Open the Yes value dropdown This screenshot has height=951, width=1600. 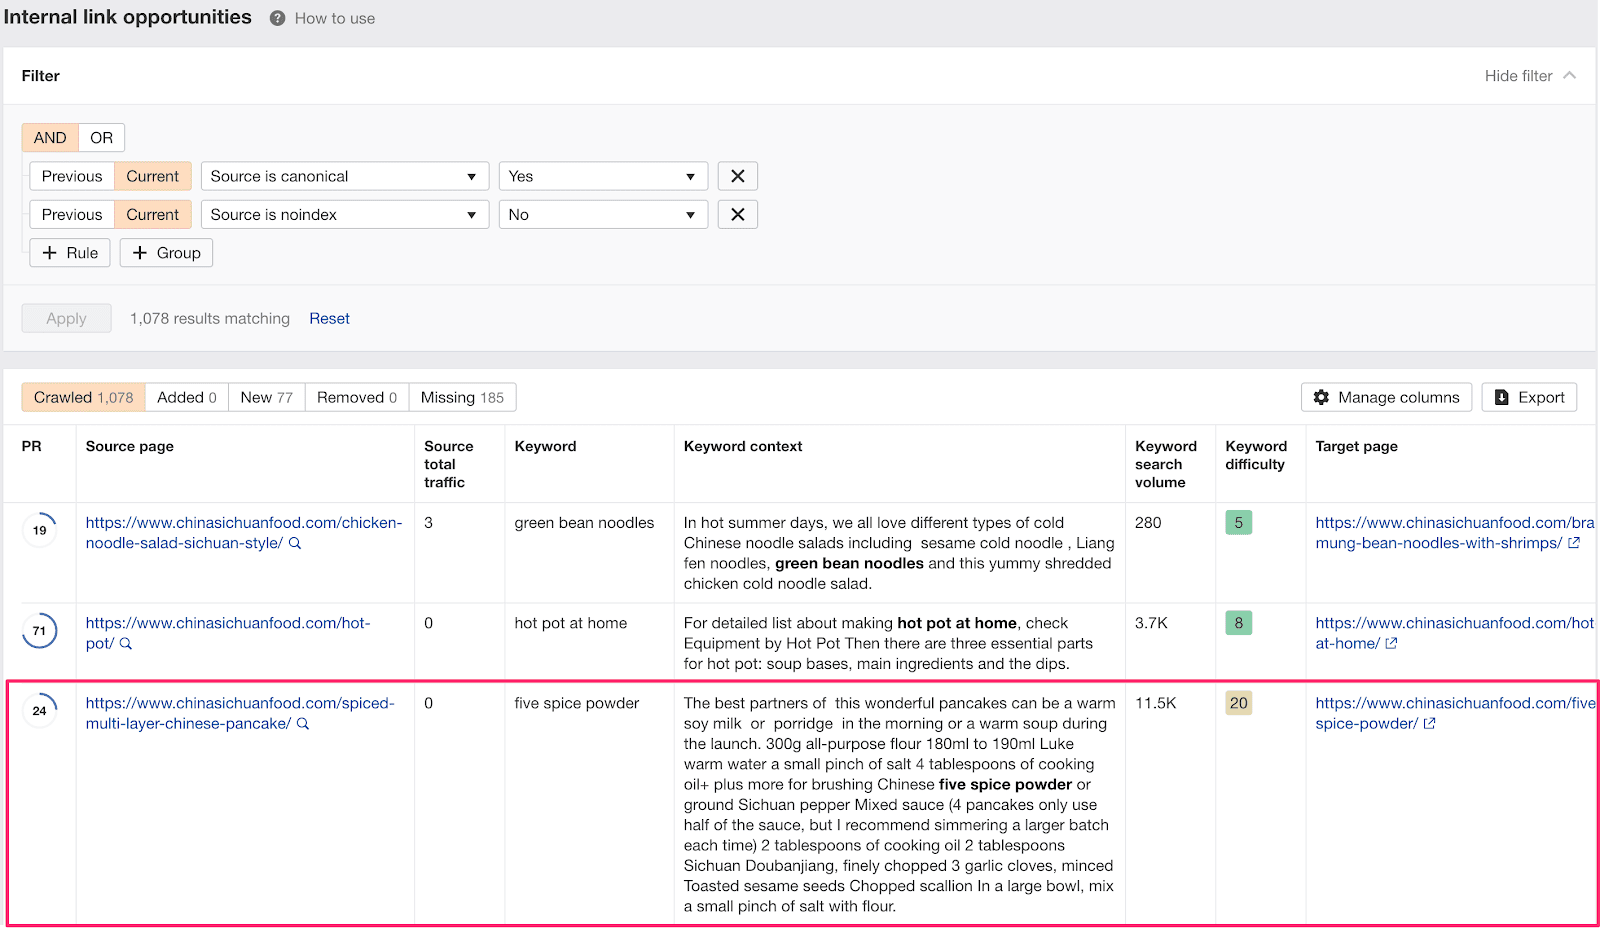point(602,175)
